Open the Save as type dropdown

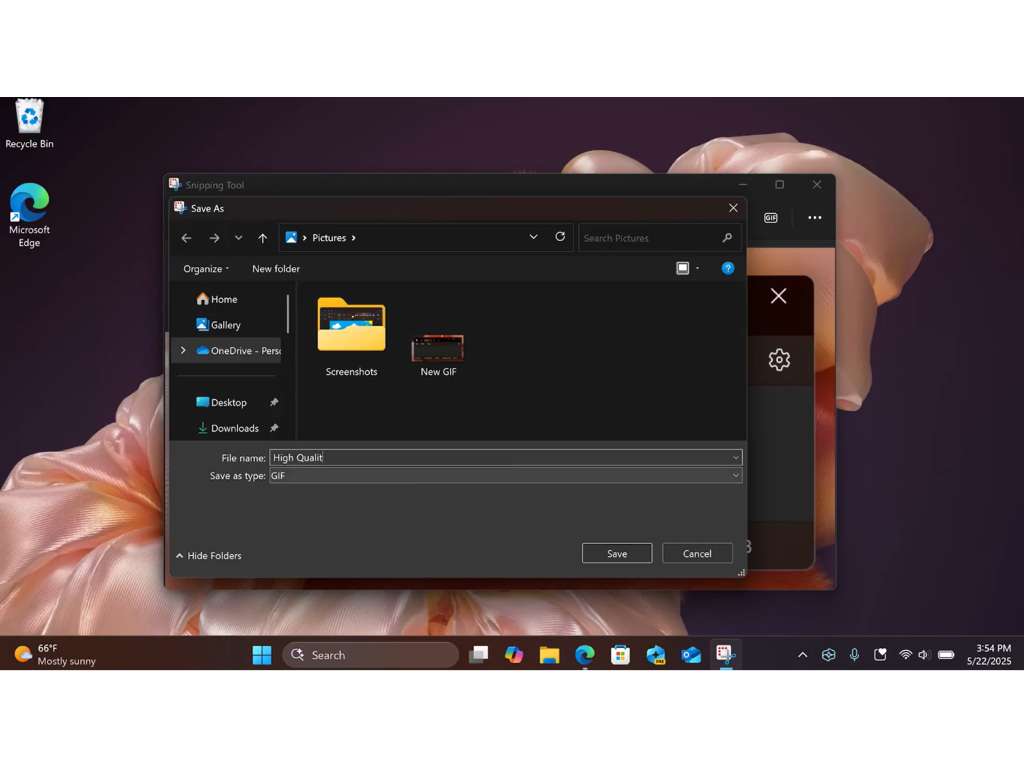pos(736,475)
